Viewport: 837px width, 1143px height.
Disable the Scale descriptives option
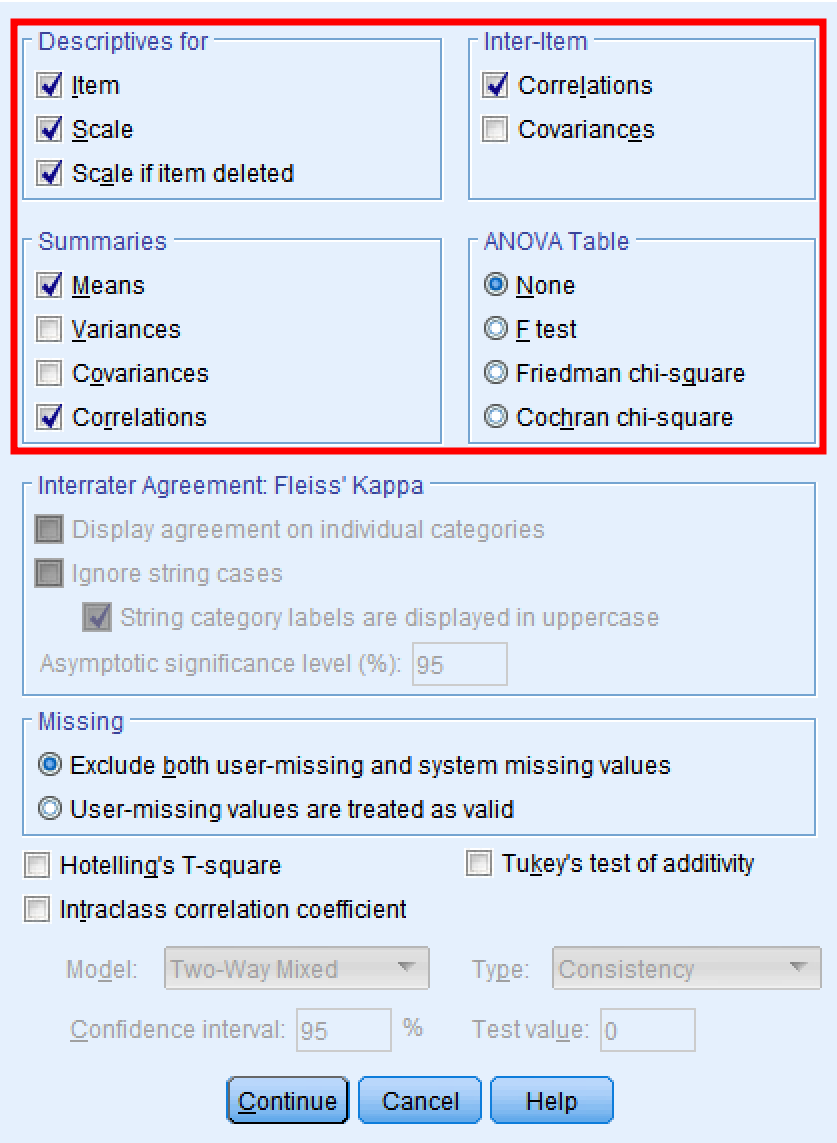click(51, 129)
